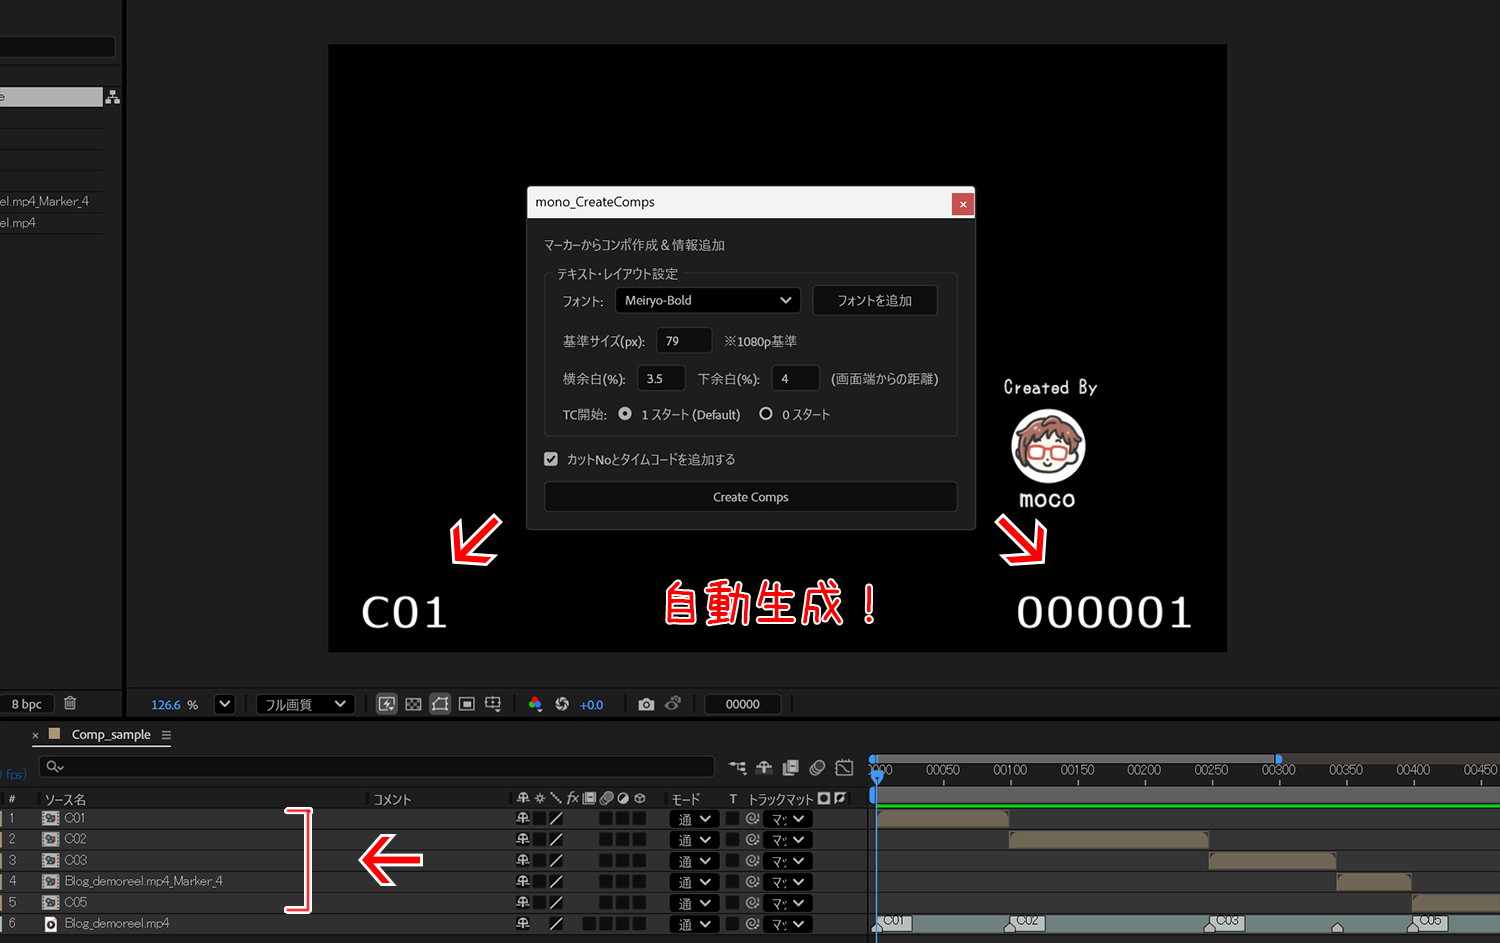Show the last snapshot with the eye icon

(x=673, y=704)
